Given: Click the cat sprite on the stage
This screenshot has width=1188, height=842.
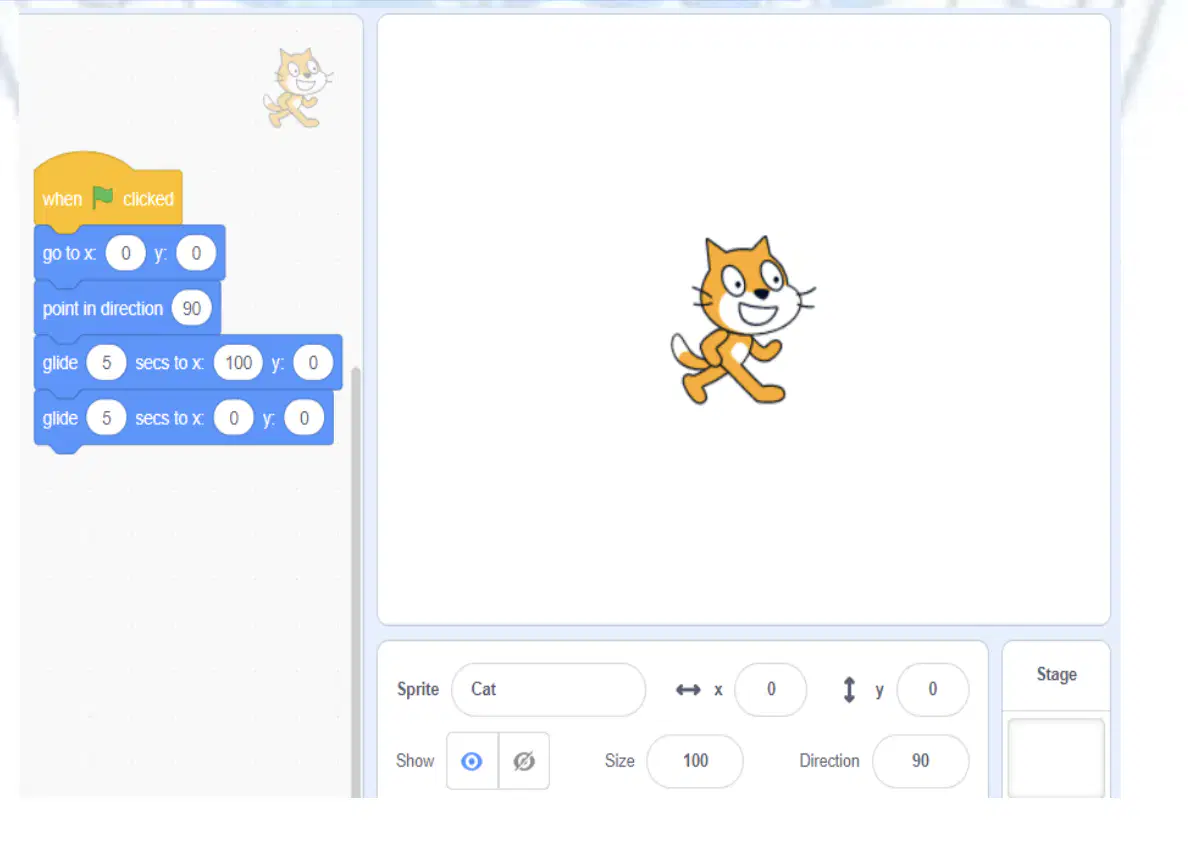Looking at the screenshot, I should (742, 320).
